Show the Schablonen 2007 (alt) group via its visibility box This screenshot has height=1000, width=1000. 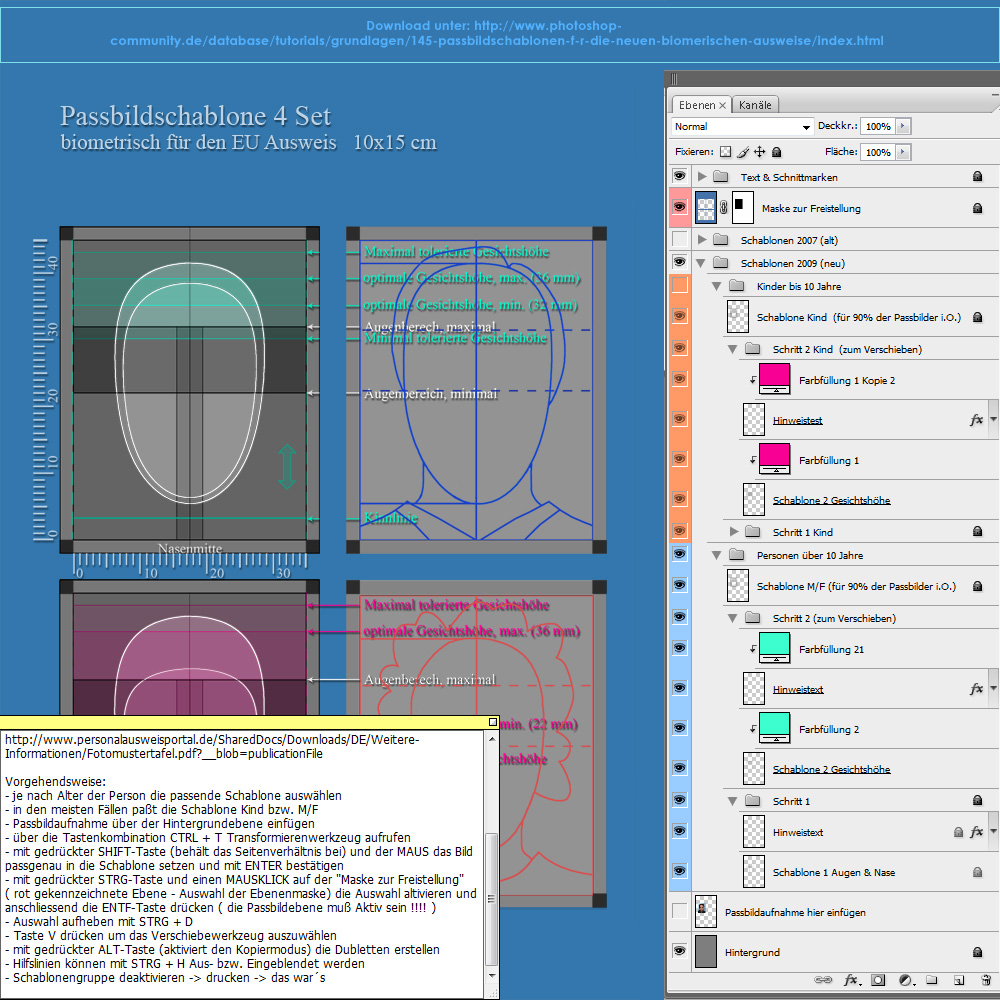680,239
